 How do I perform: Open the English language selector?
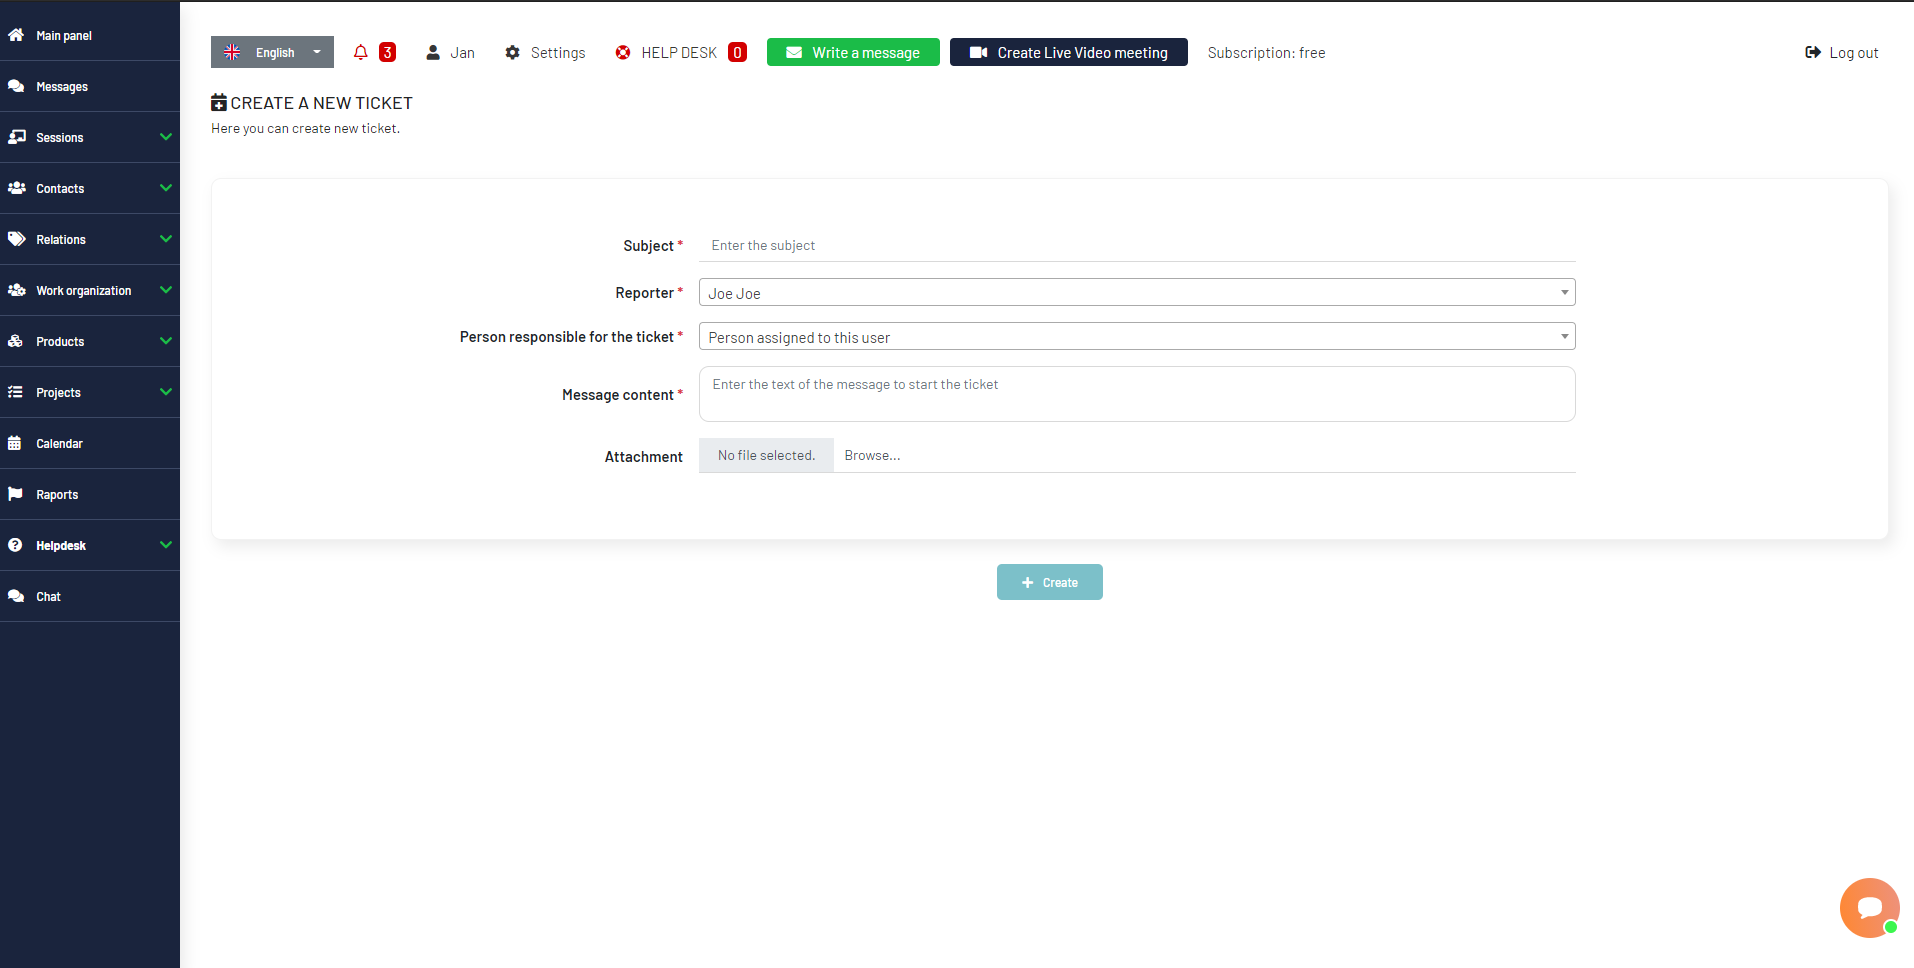[272, 52]
